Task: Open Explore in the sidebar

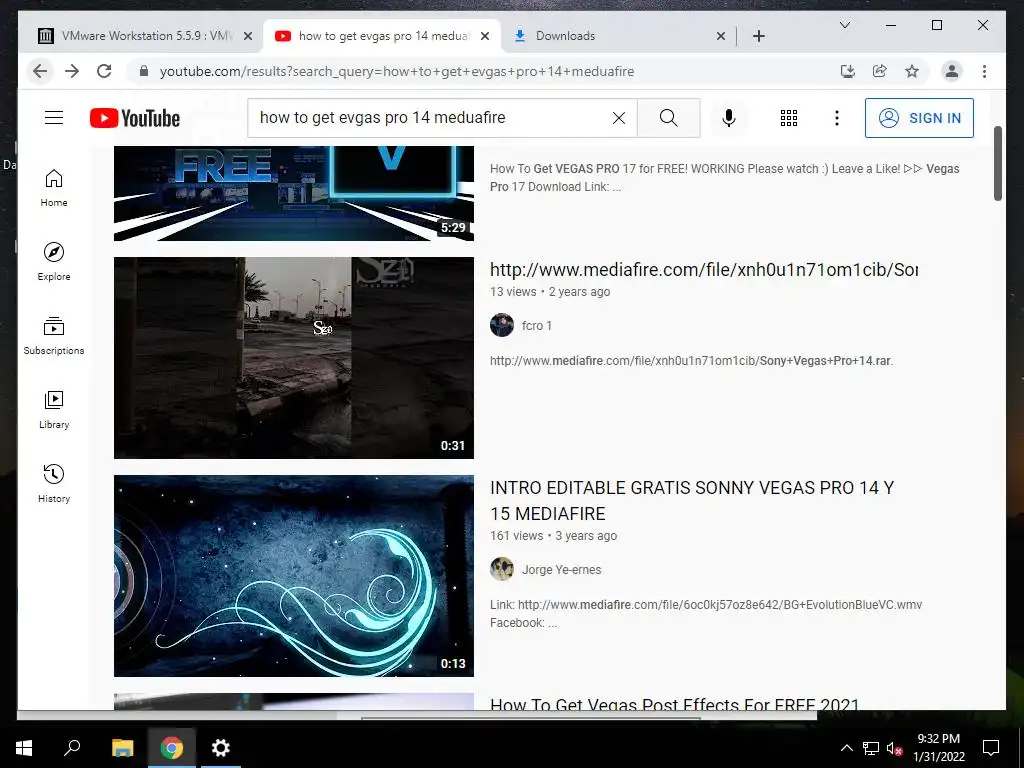Action: [x=54, y=262]
